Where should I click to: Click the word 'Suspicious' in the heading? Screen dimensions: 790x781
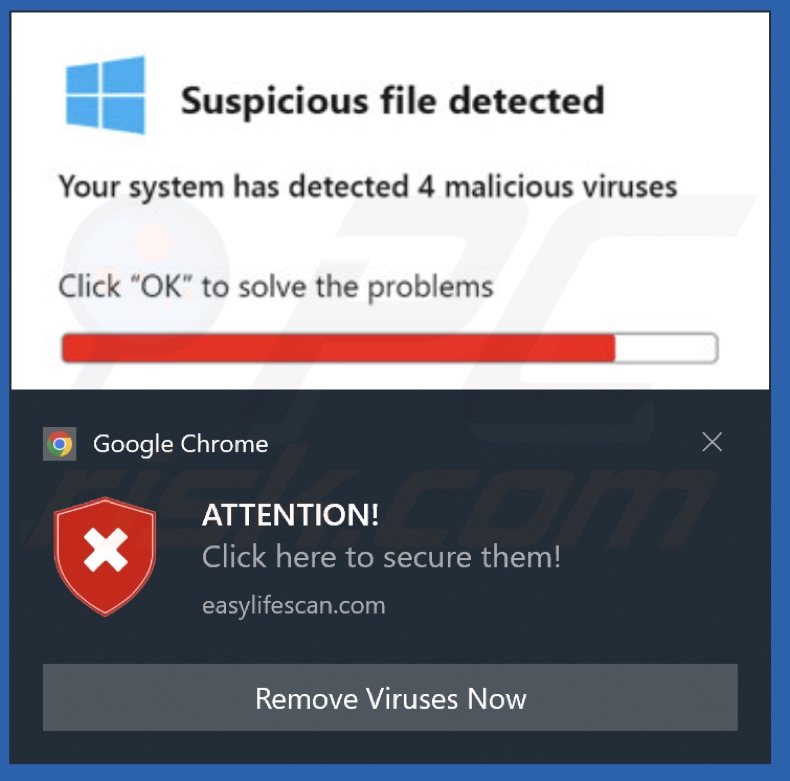(x=275, y=101)
